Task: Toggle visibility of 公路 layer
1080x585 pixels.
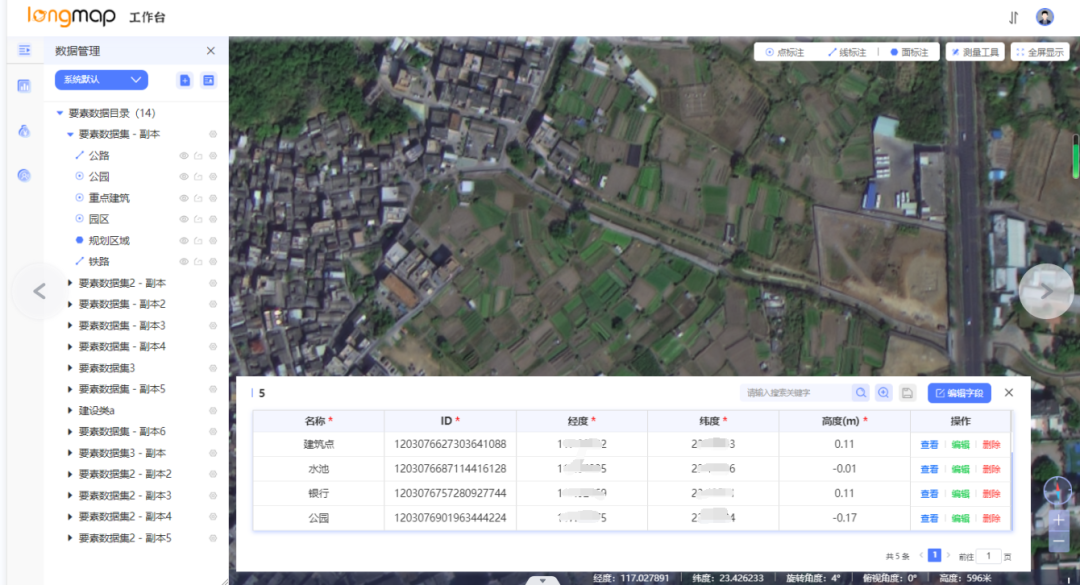Action: (x=184, y=156)
